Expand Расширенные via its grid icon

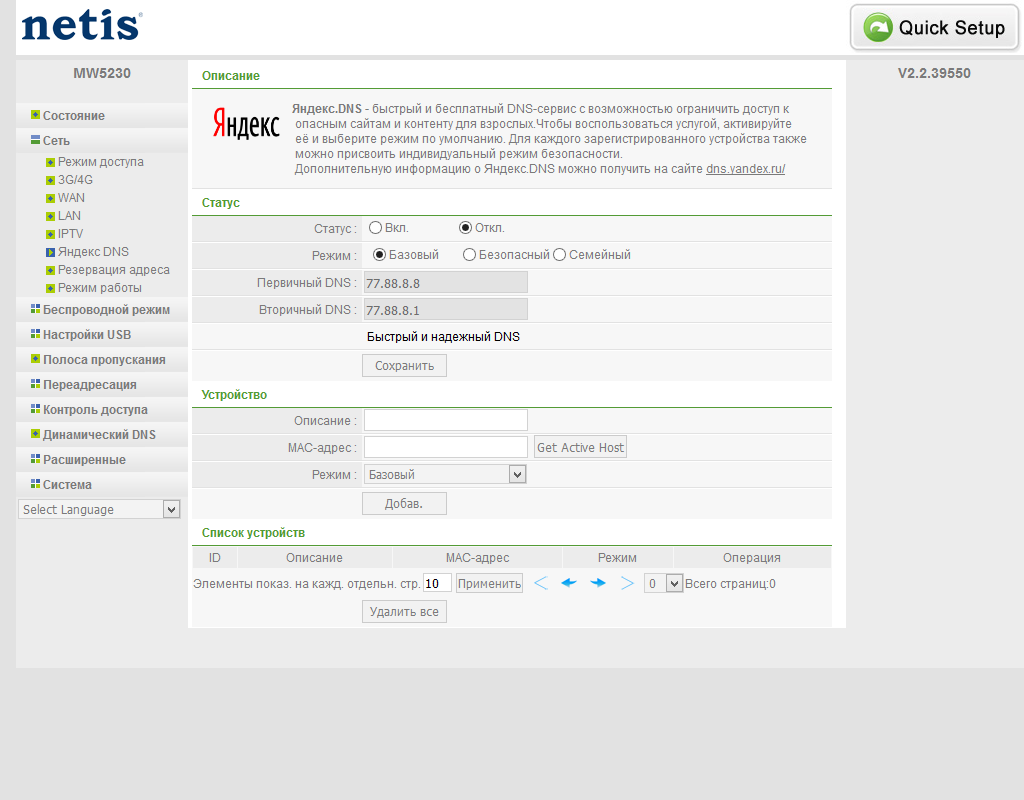(x=35, y=459)
